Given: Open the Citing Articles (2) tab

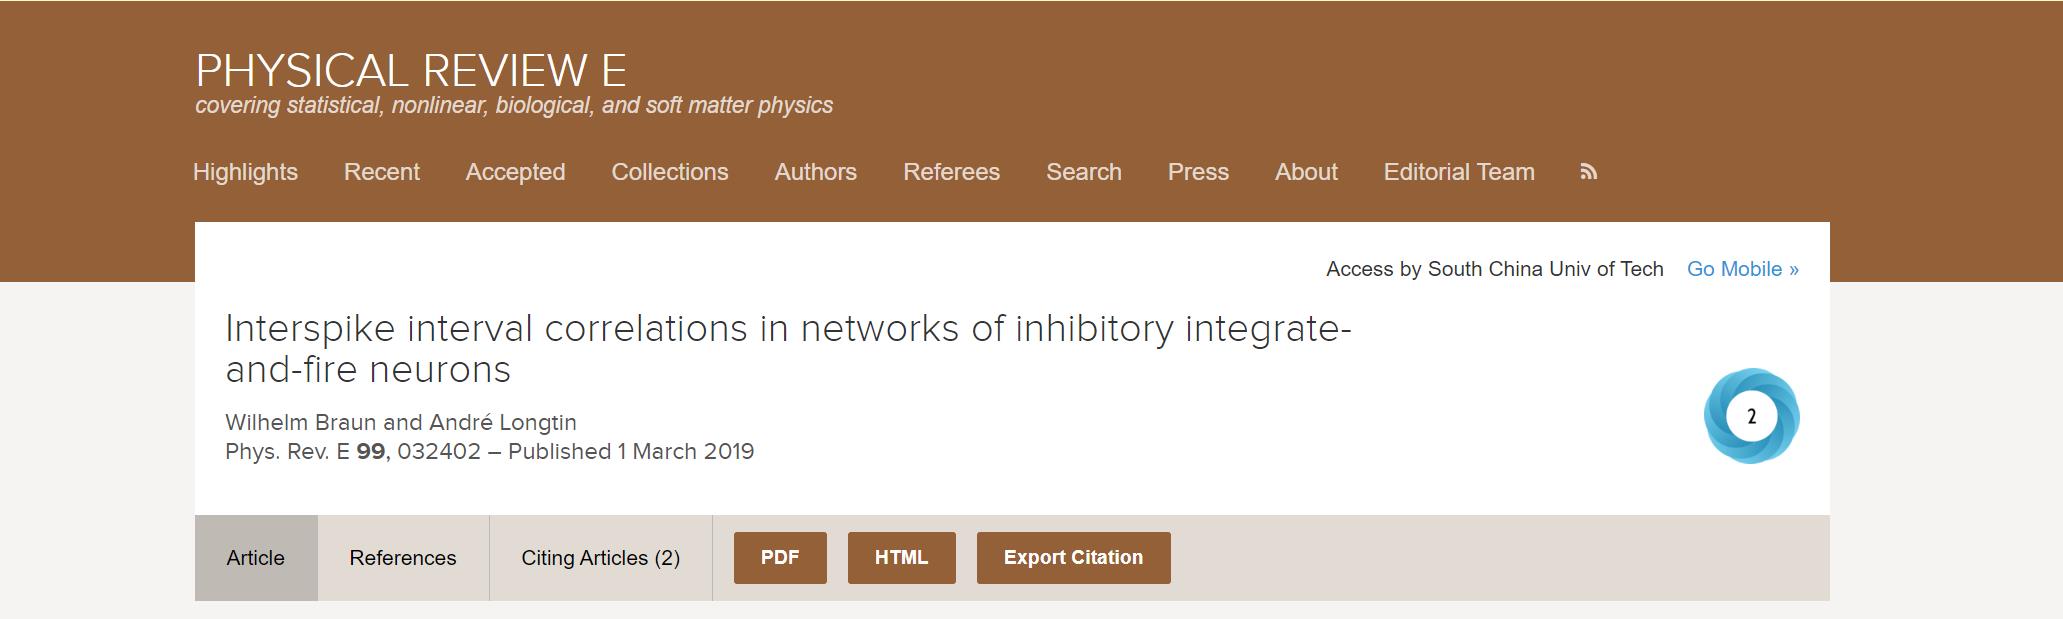Looking at the screenshot, I should click(x=601, y=558).
